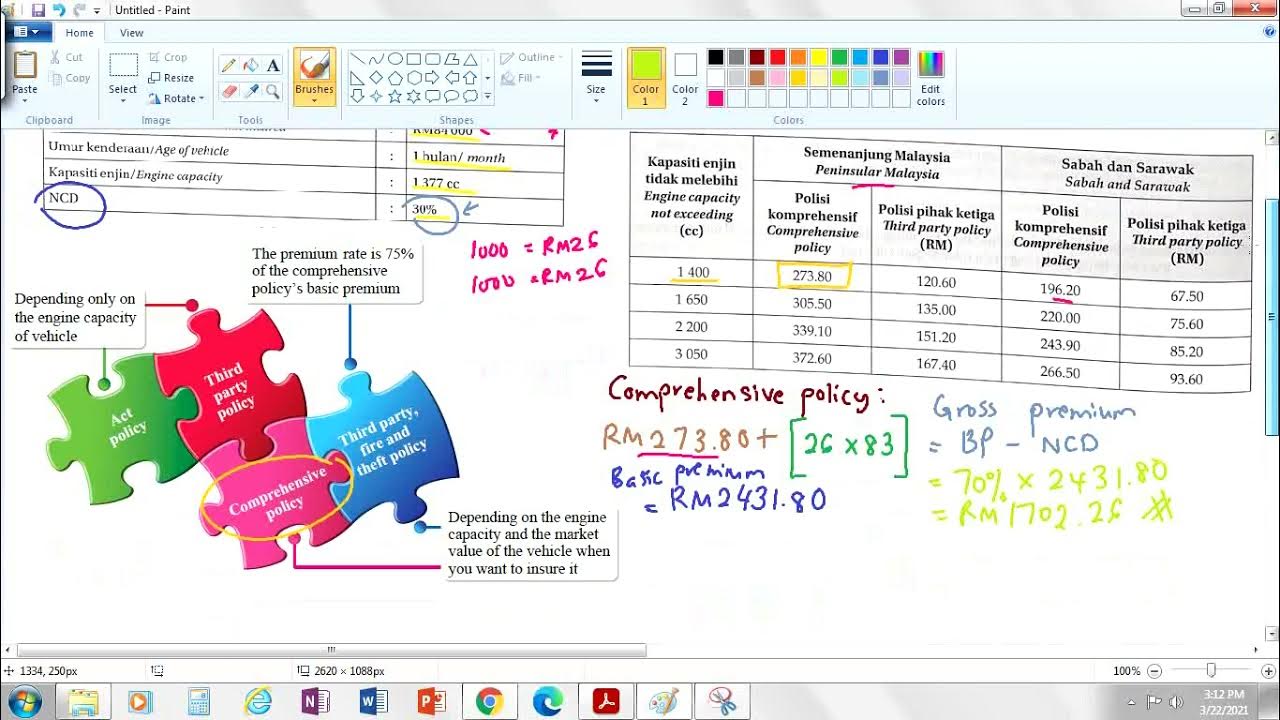
Task: Choose the Curve shape
Action: (x=376, y=59)
